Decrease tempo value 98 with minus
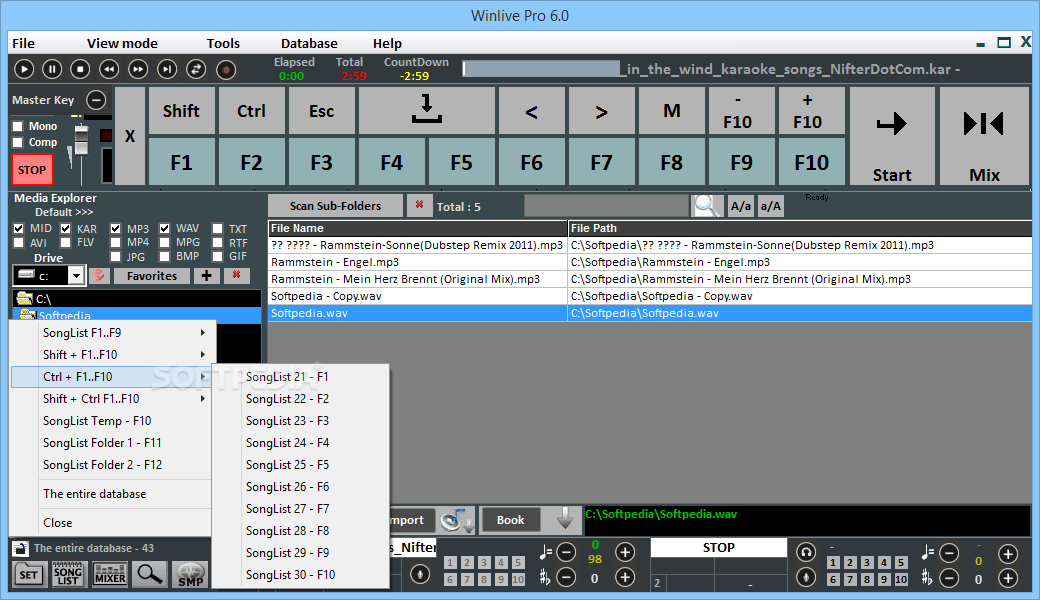Screen dimensions: 1040x600 coord(566,552)
